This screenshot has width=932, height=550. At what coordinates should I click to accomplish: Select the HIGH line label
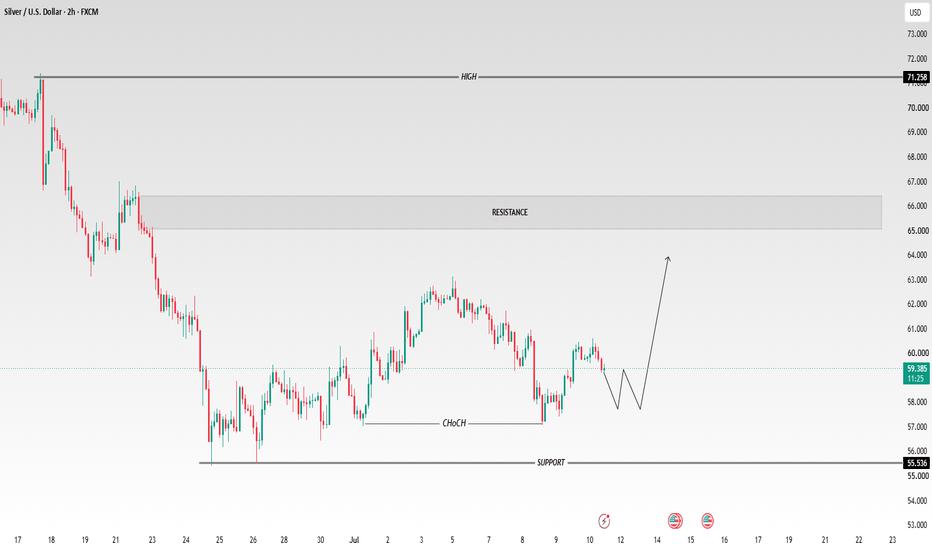pos(469,77)
